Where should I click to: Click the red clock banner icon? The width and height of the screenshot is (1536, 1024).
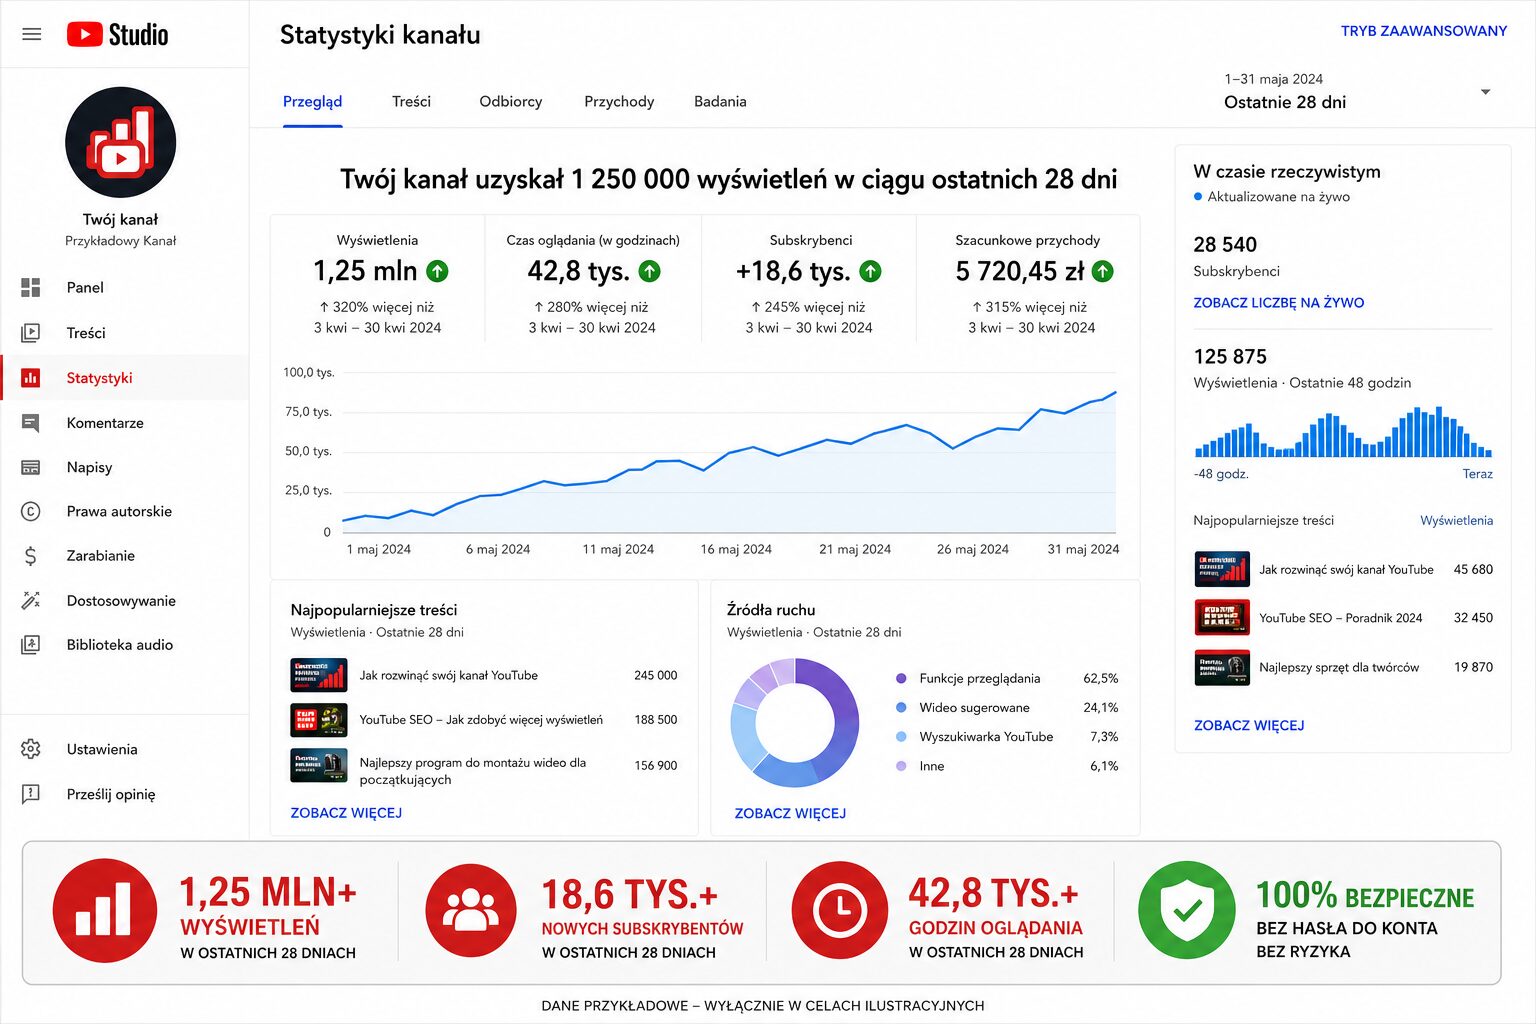(x=840, y=911)
